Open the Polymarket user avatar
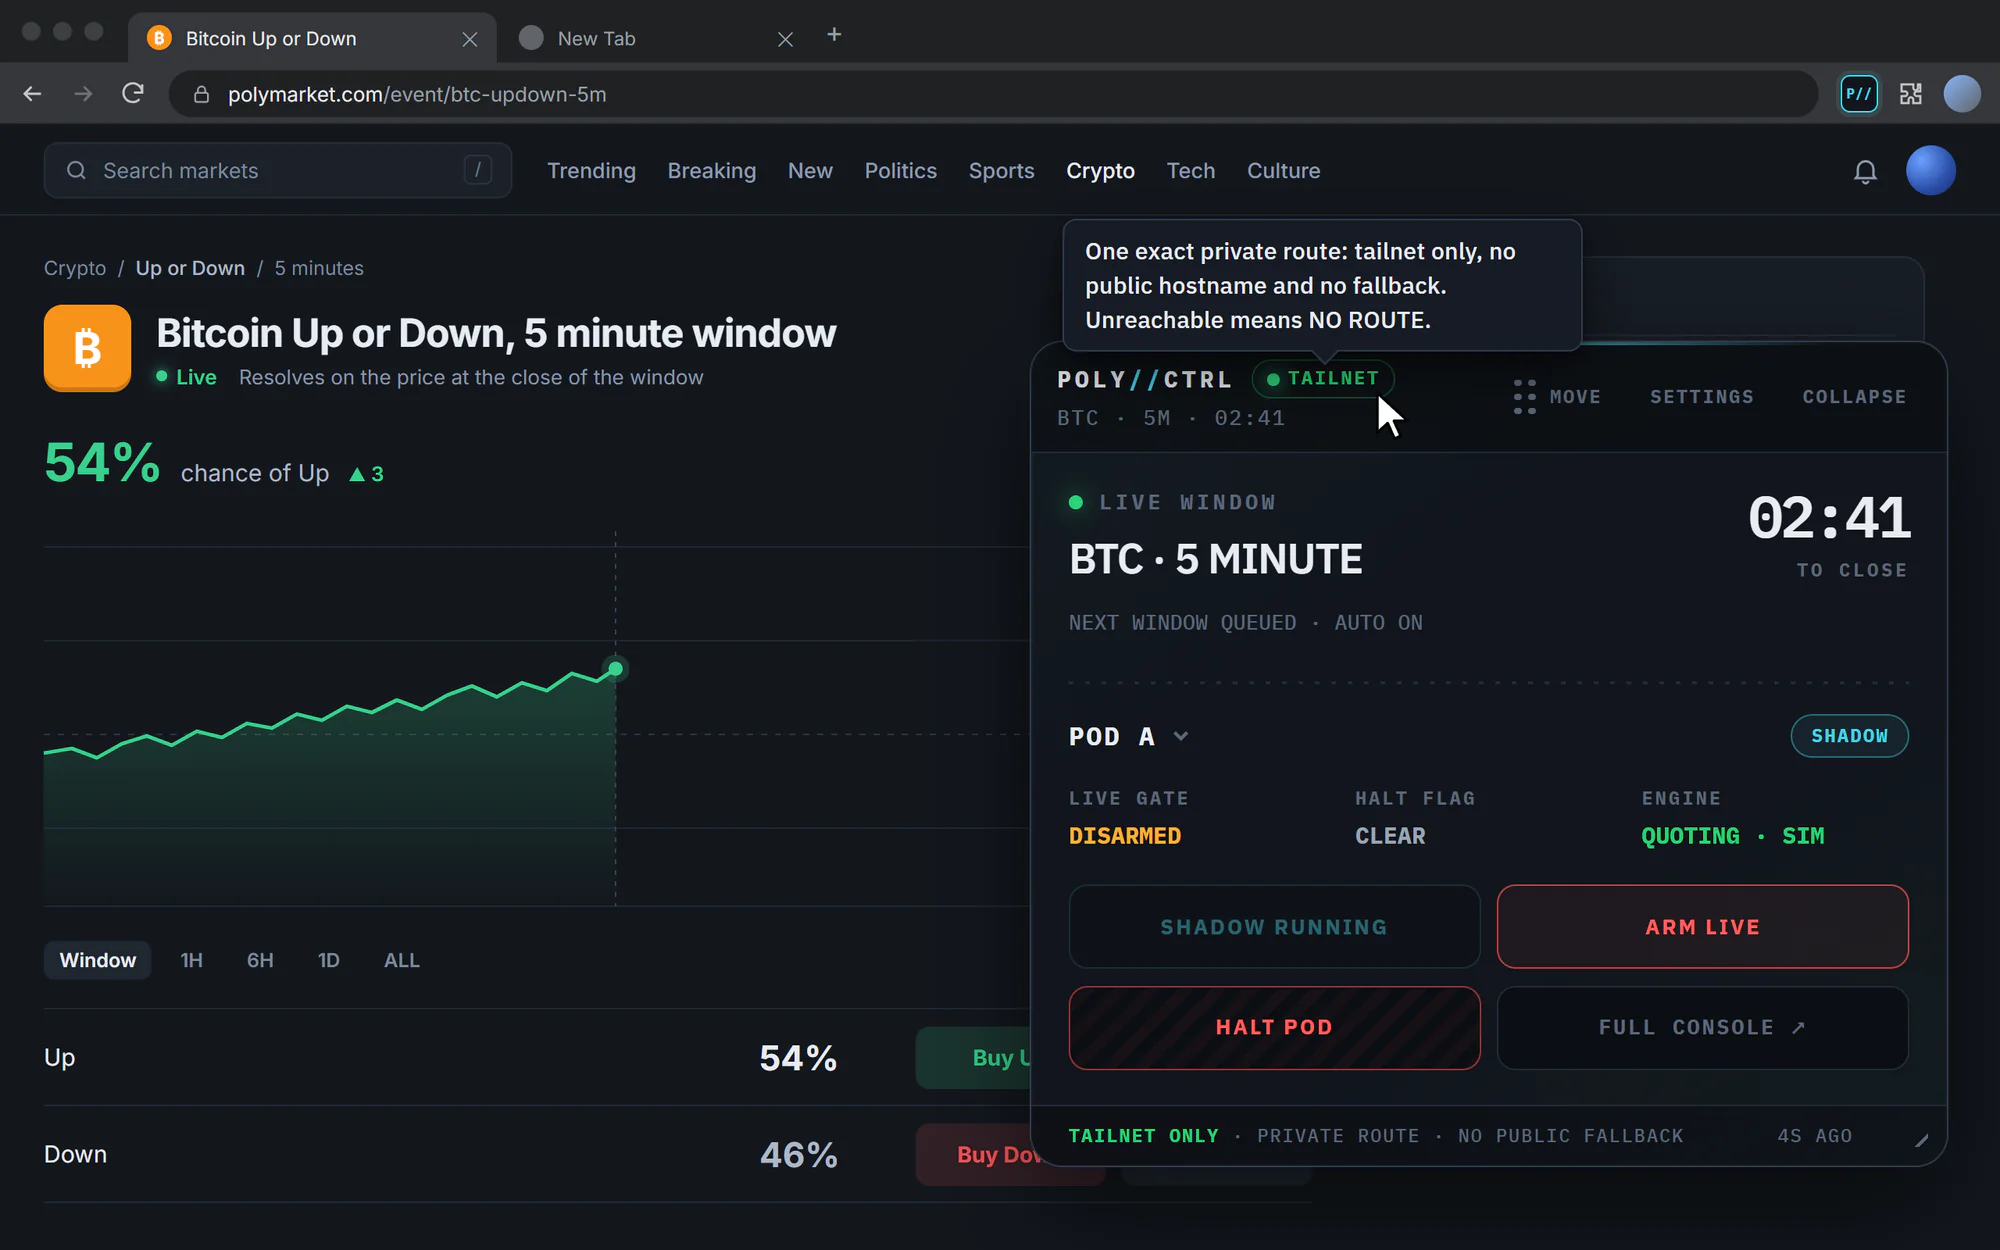This screenshot has width=2000, height=1250. click(x=1931, y=170)
